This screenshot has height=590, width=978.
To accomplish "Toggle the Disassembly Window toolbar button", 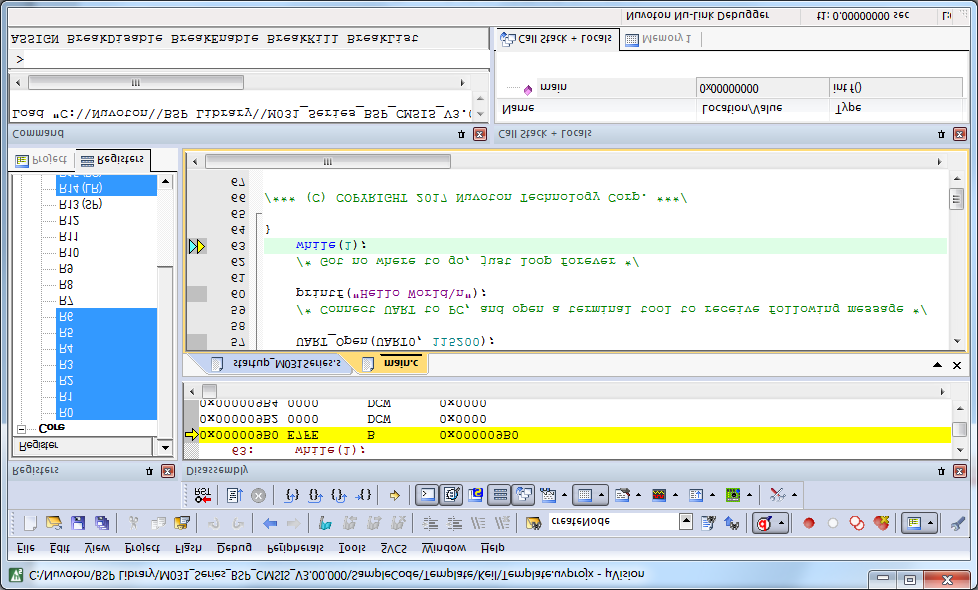I will coord(451,494).
